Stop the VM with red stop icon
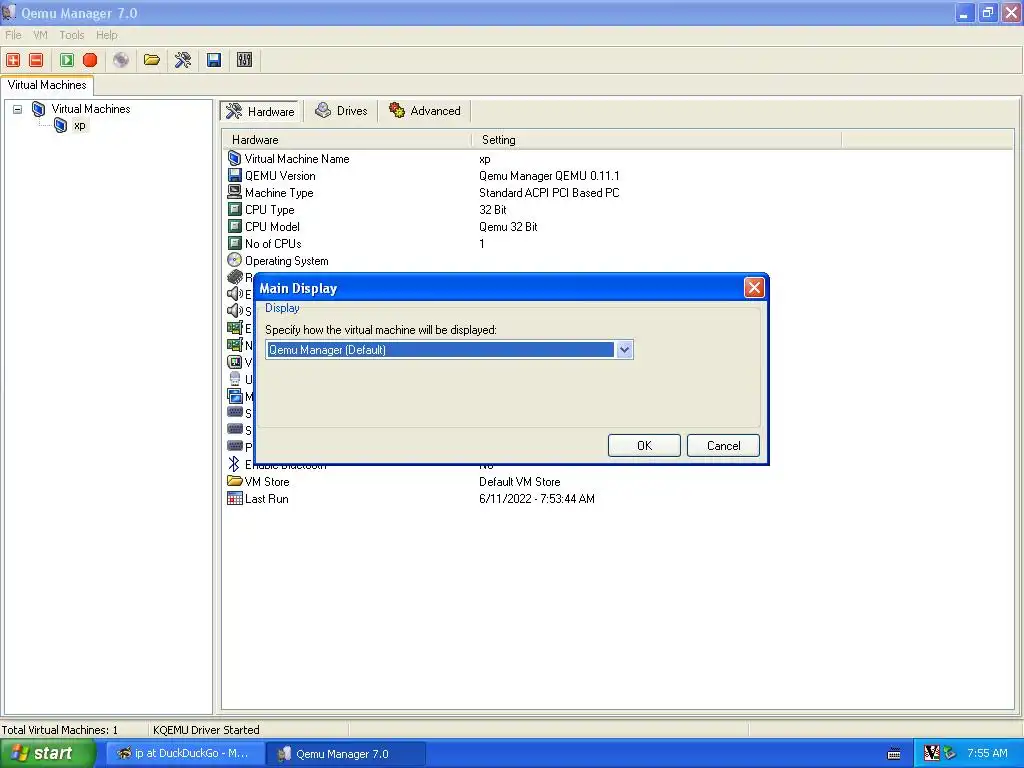1024x768 pixels. coord(90,60)
